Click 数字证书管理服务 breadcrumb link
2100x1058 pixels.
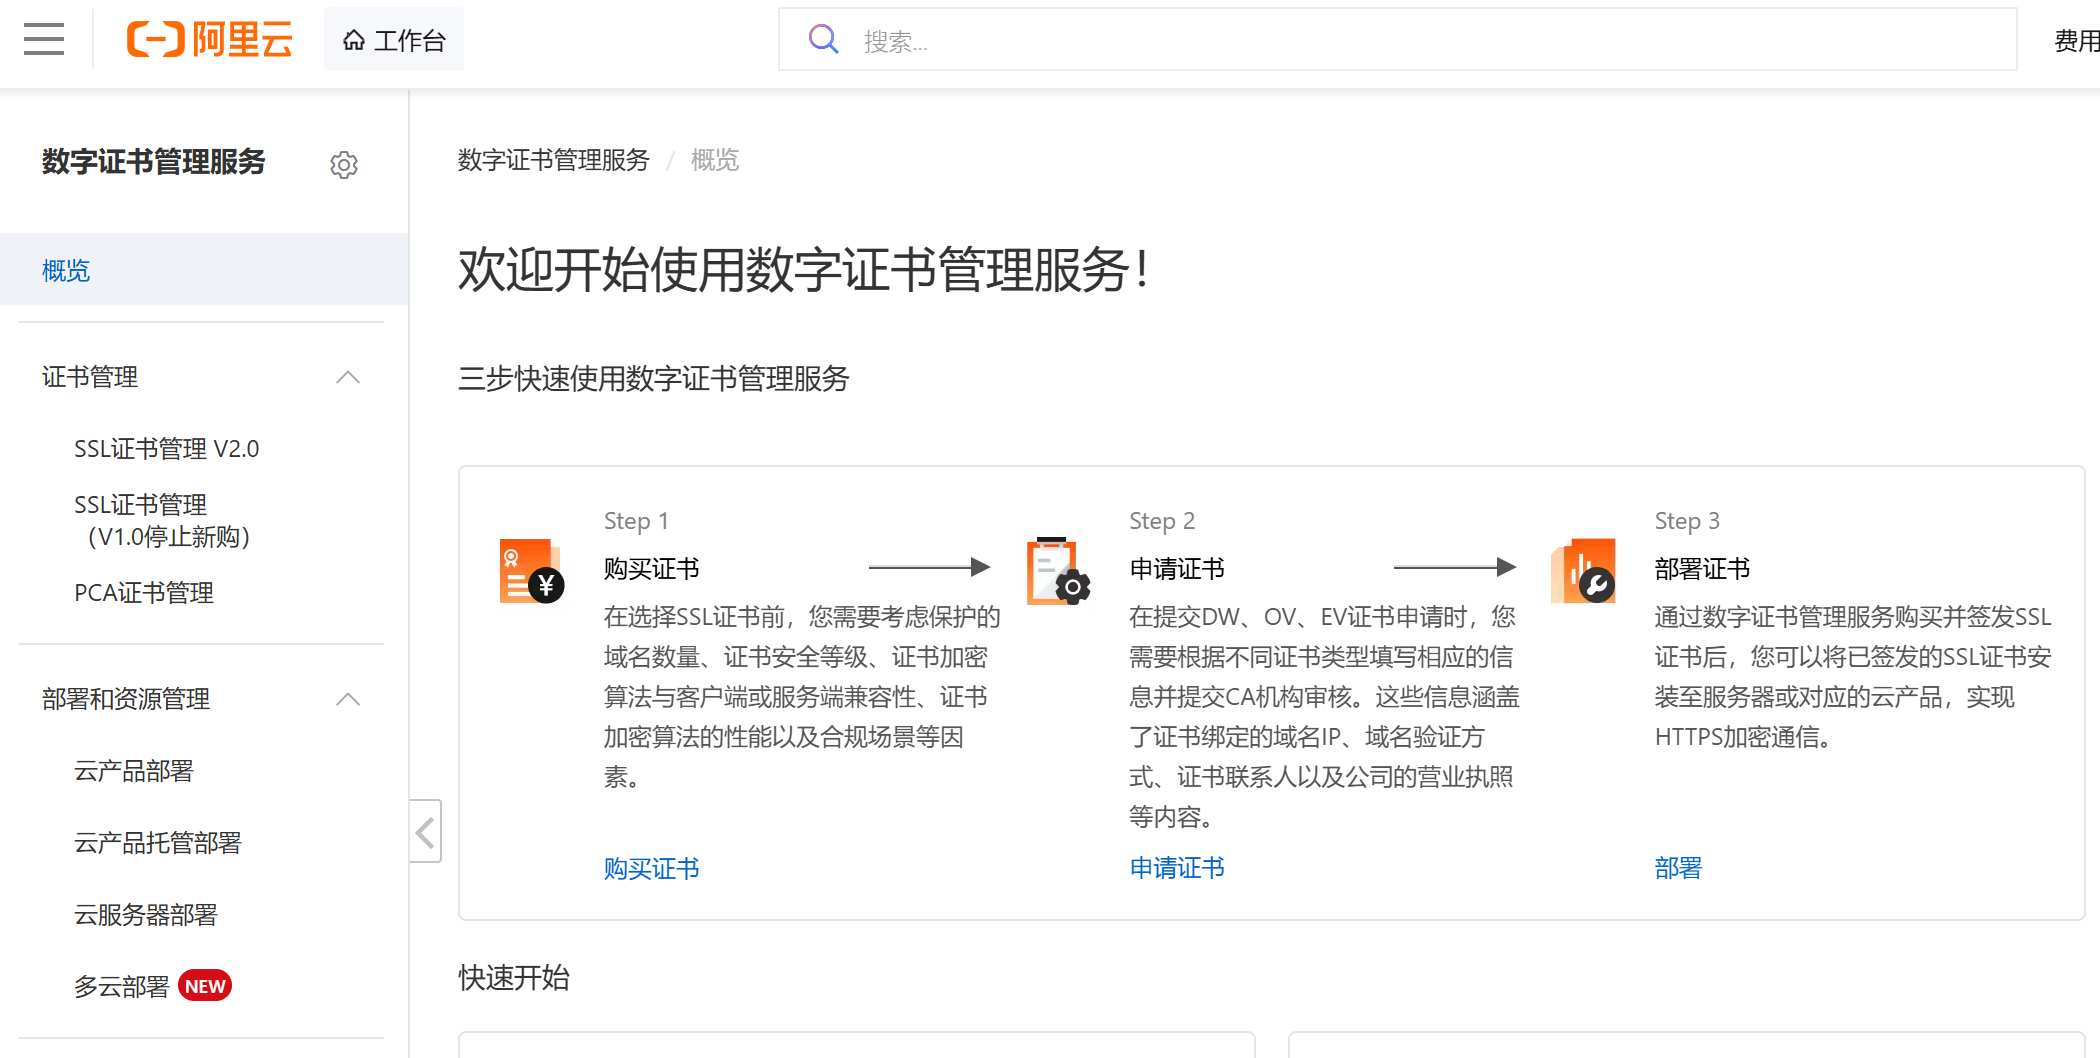[554, 160]
